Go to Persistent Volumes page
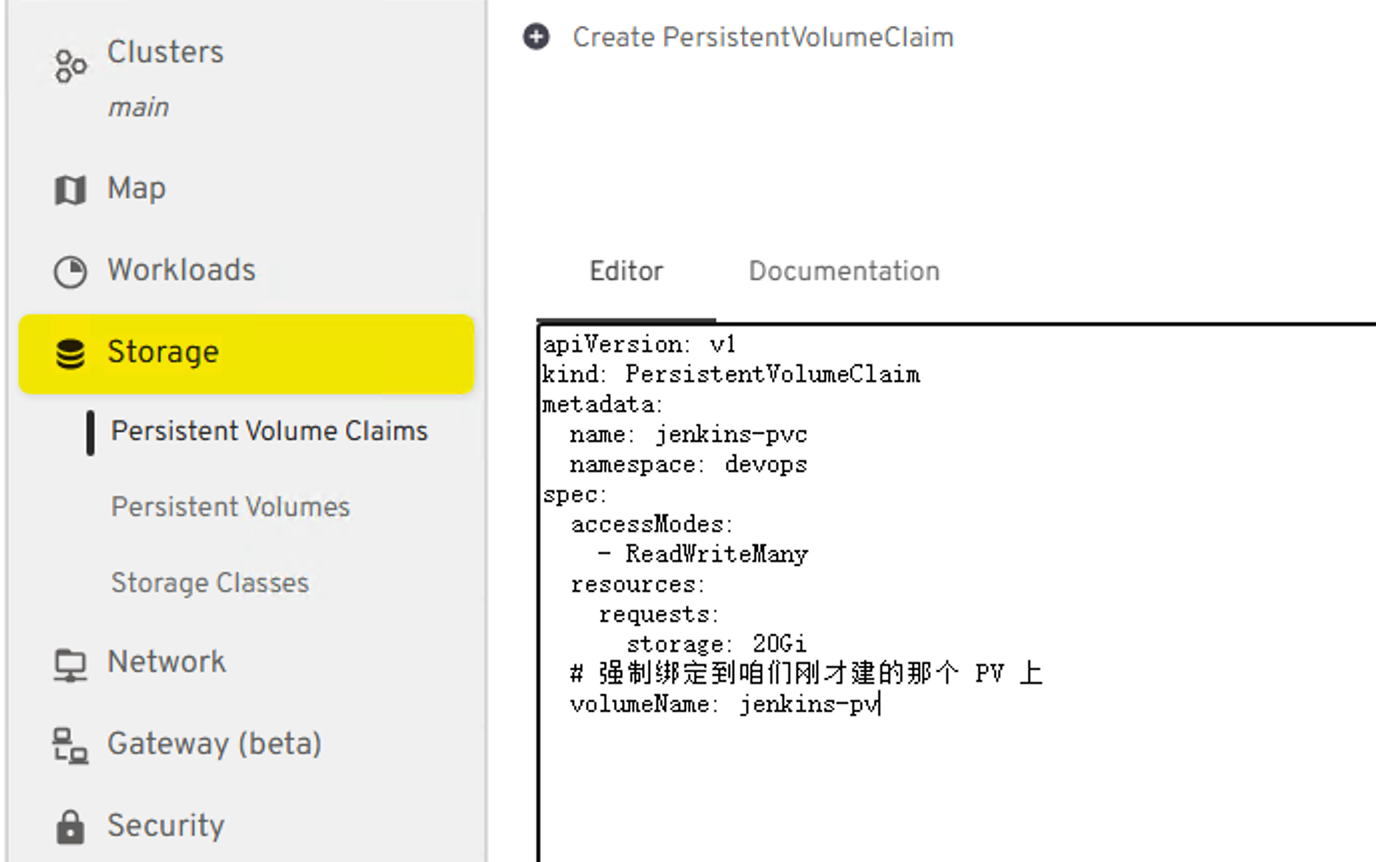The height and width of the screenshot is (862, 1376). coord(230,507)
